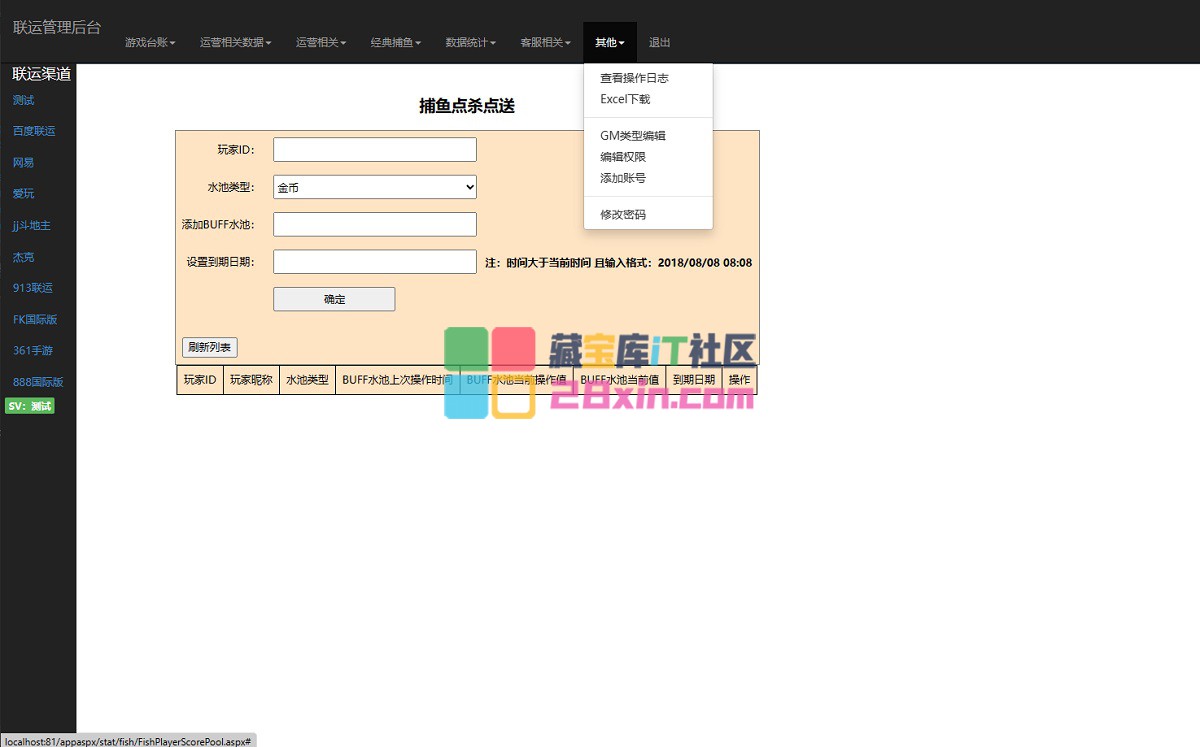Choose the FK国际版 channel
This screenshot has width=1200, height=747.
[35, 320]
